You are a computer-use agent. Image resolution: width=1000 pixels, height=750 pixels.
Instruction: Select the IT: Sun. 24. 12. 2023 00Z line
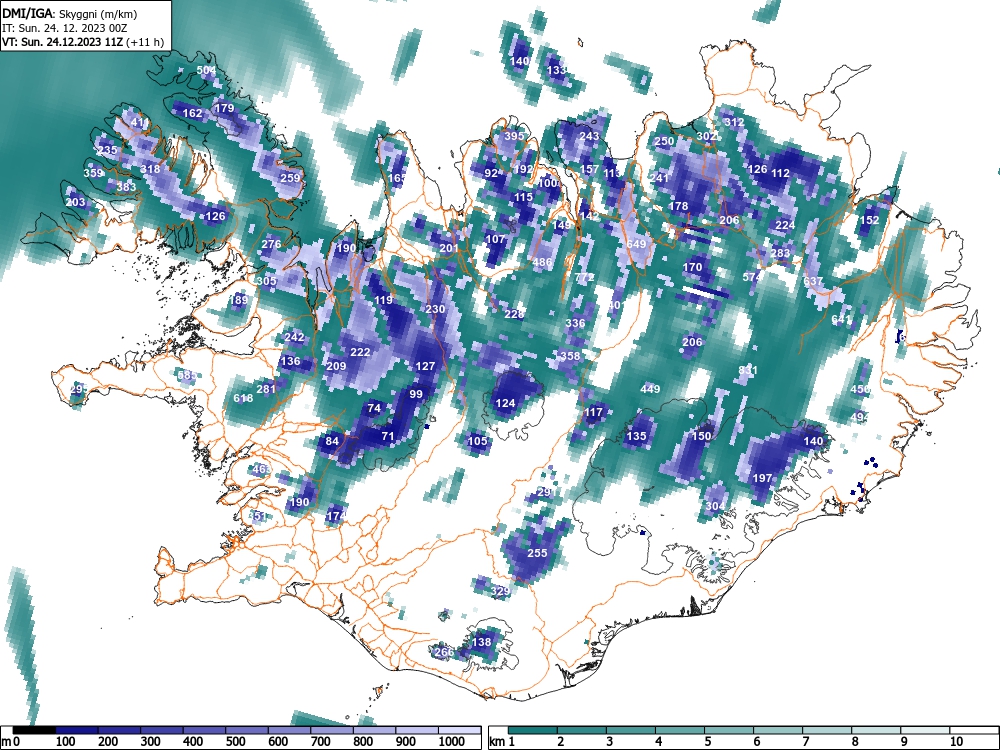65,28
